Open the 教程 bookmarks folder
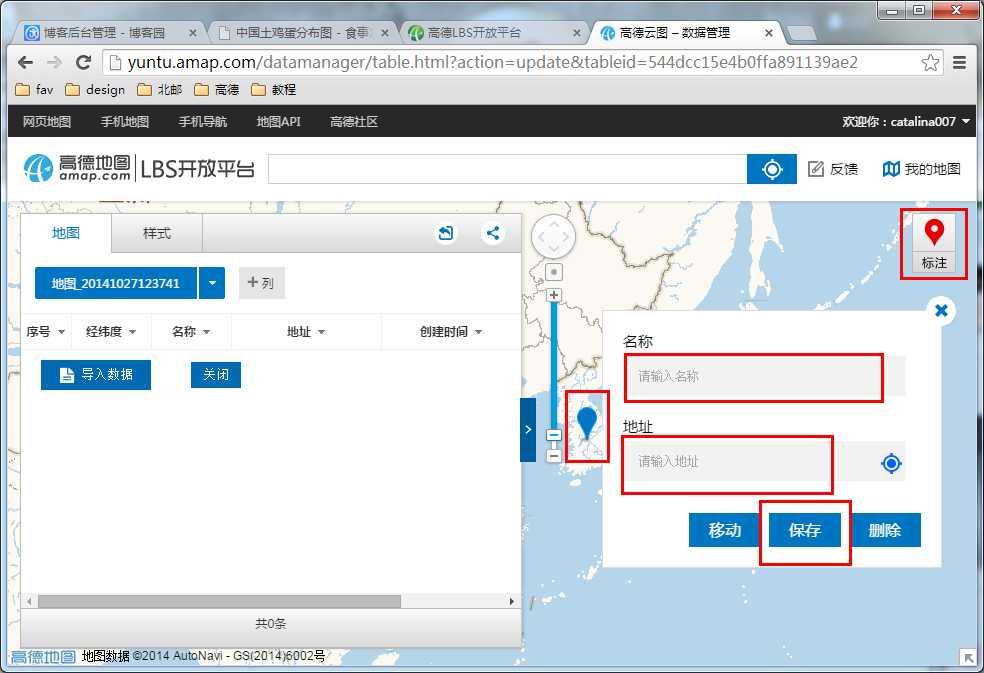 (x=274, y=90)
